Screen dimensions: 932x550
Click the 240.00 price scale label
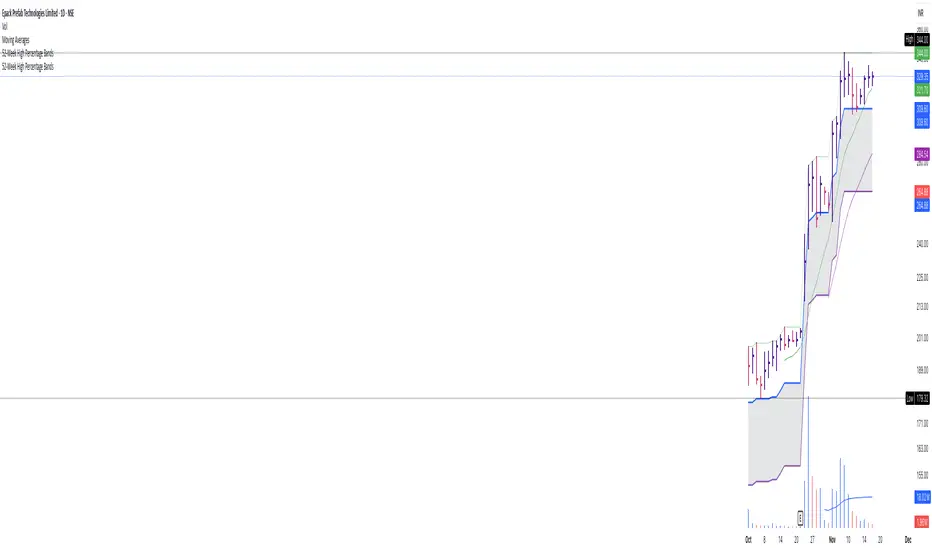point(921,243)
